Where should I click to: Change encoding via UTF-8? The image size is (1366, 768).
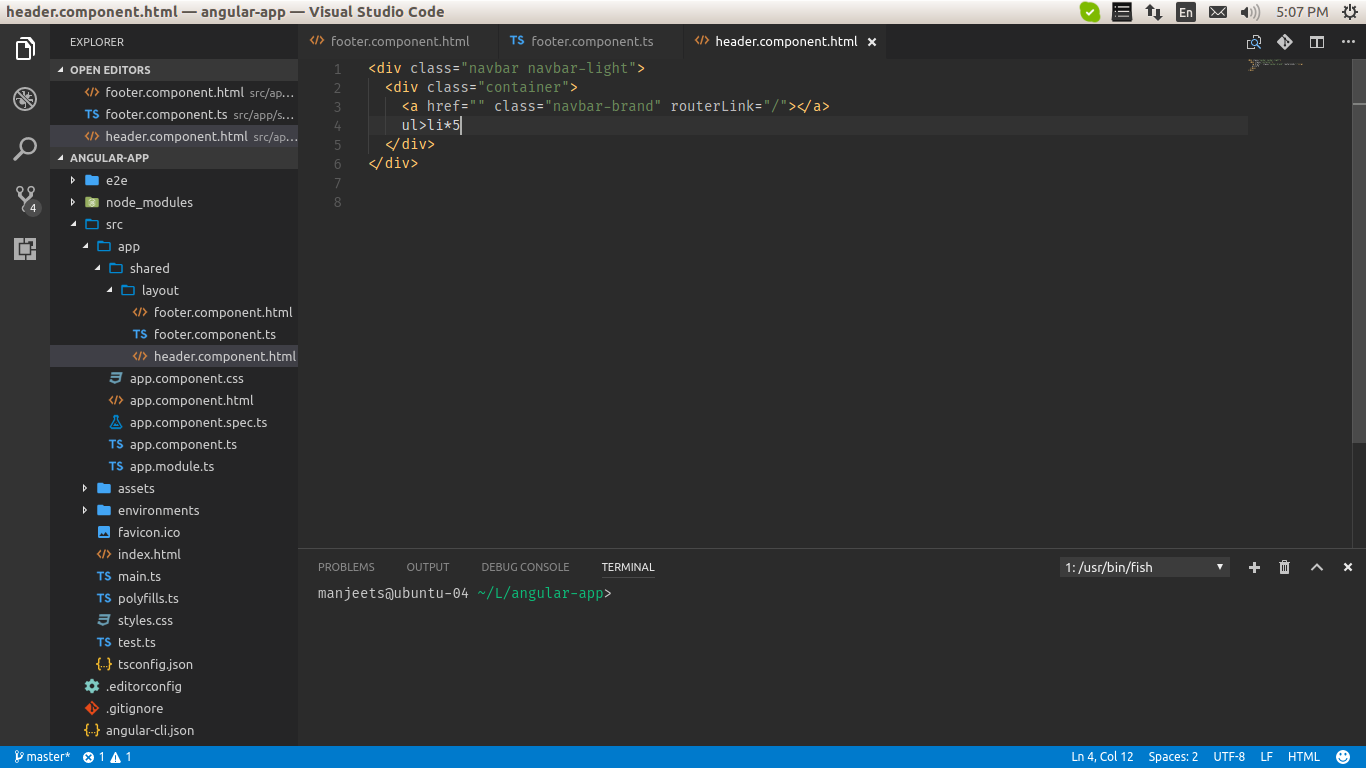pyautogui.click(x=1229, y=757)
